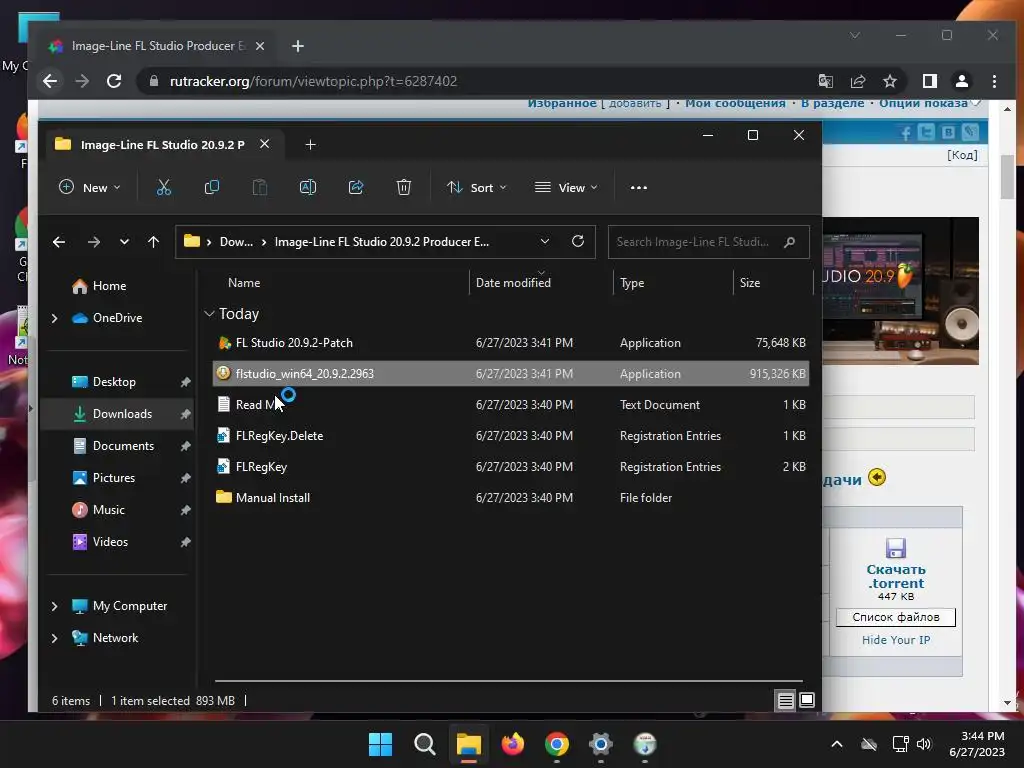Click the search magnifier in Explorer search box

790,242
